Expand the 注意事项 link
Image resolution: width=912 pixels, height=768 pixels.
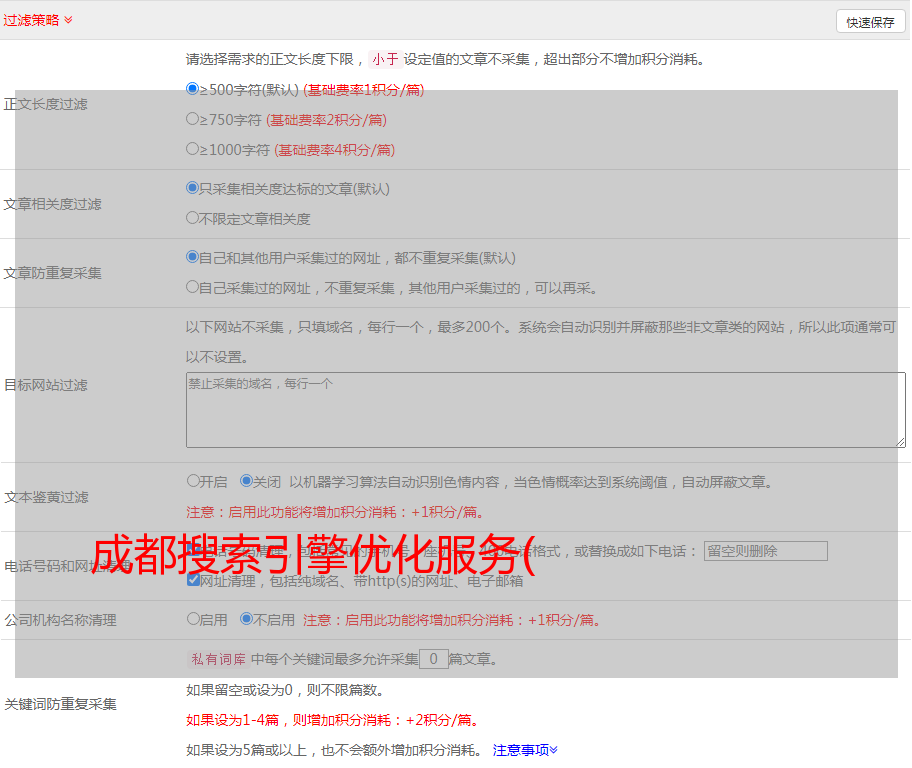tap(525, 750)
